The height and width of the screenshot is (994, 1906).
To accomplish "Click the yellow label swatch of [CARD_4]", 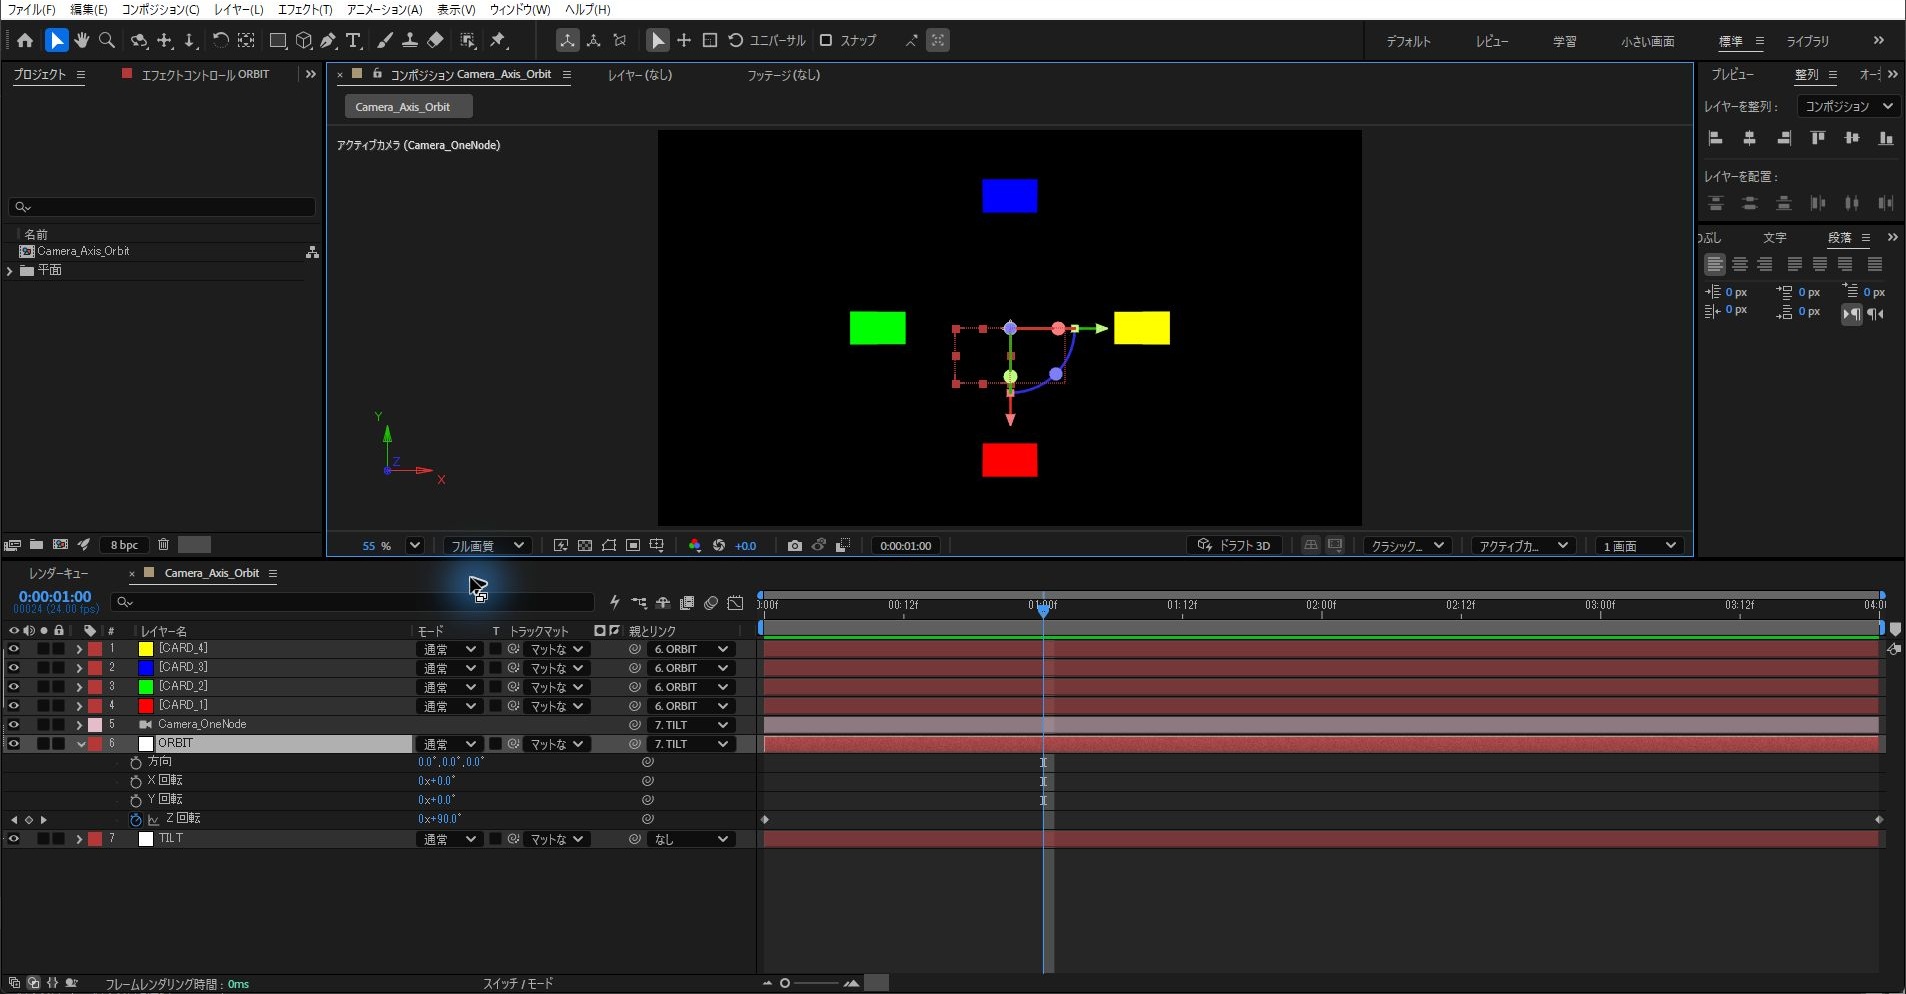I will pyautogui.click(x=146, y=649).
